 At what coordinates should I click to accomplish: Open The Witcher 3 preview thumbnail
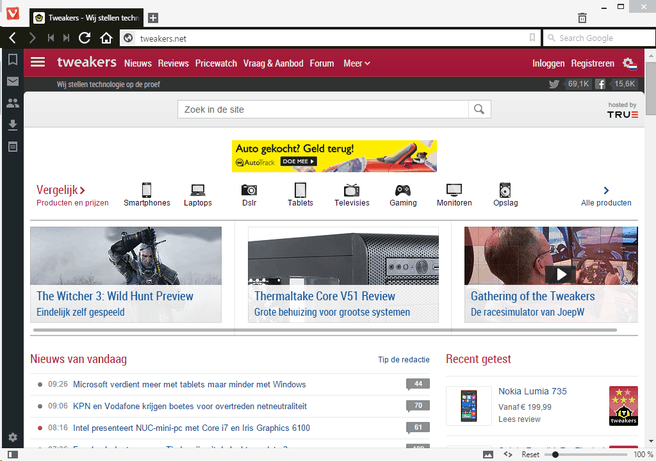point(126,256)
